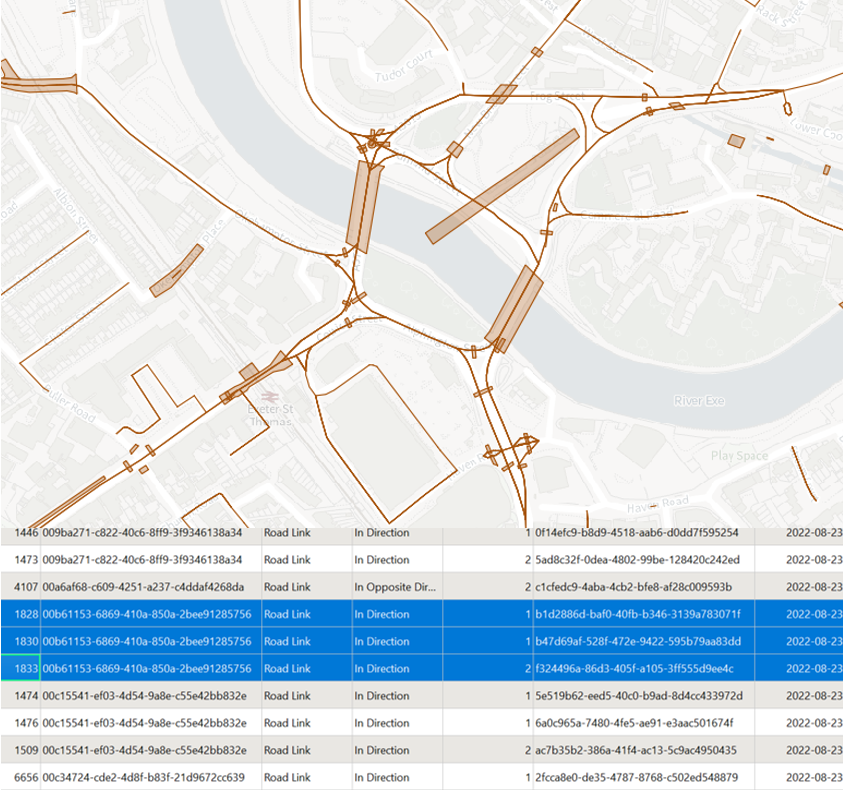Select row 1473 by its row header

tap(20, 560)
